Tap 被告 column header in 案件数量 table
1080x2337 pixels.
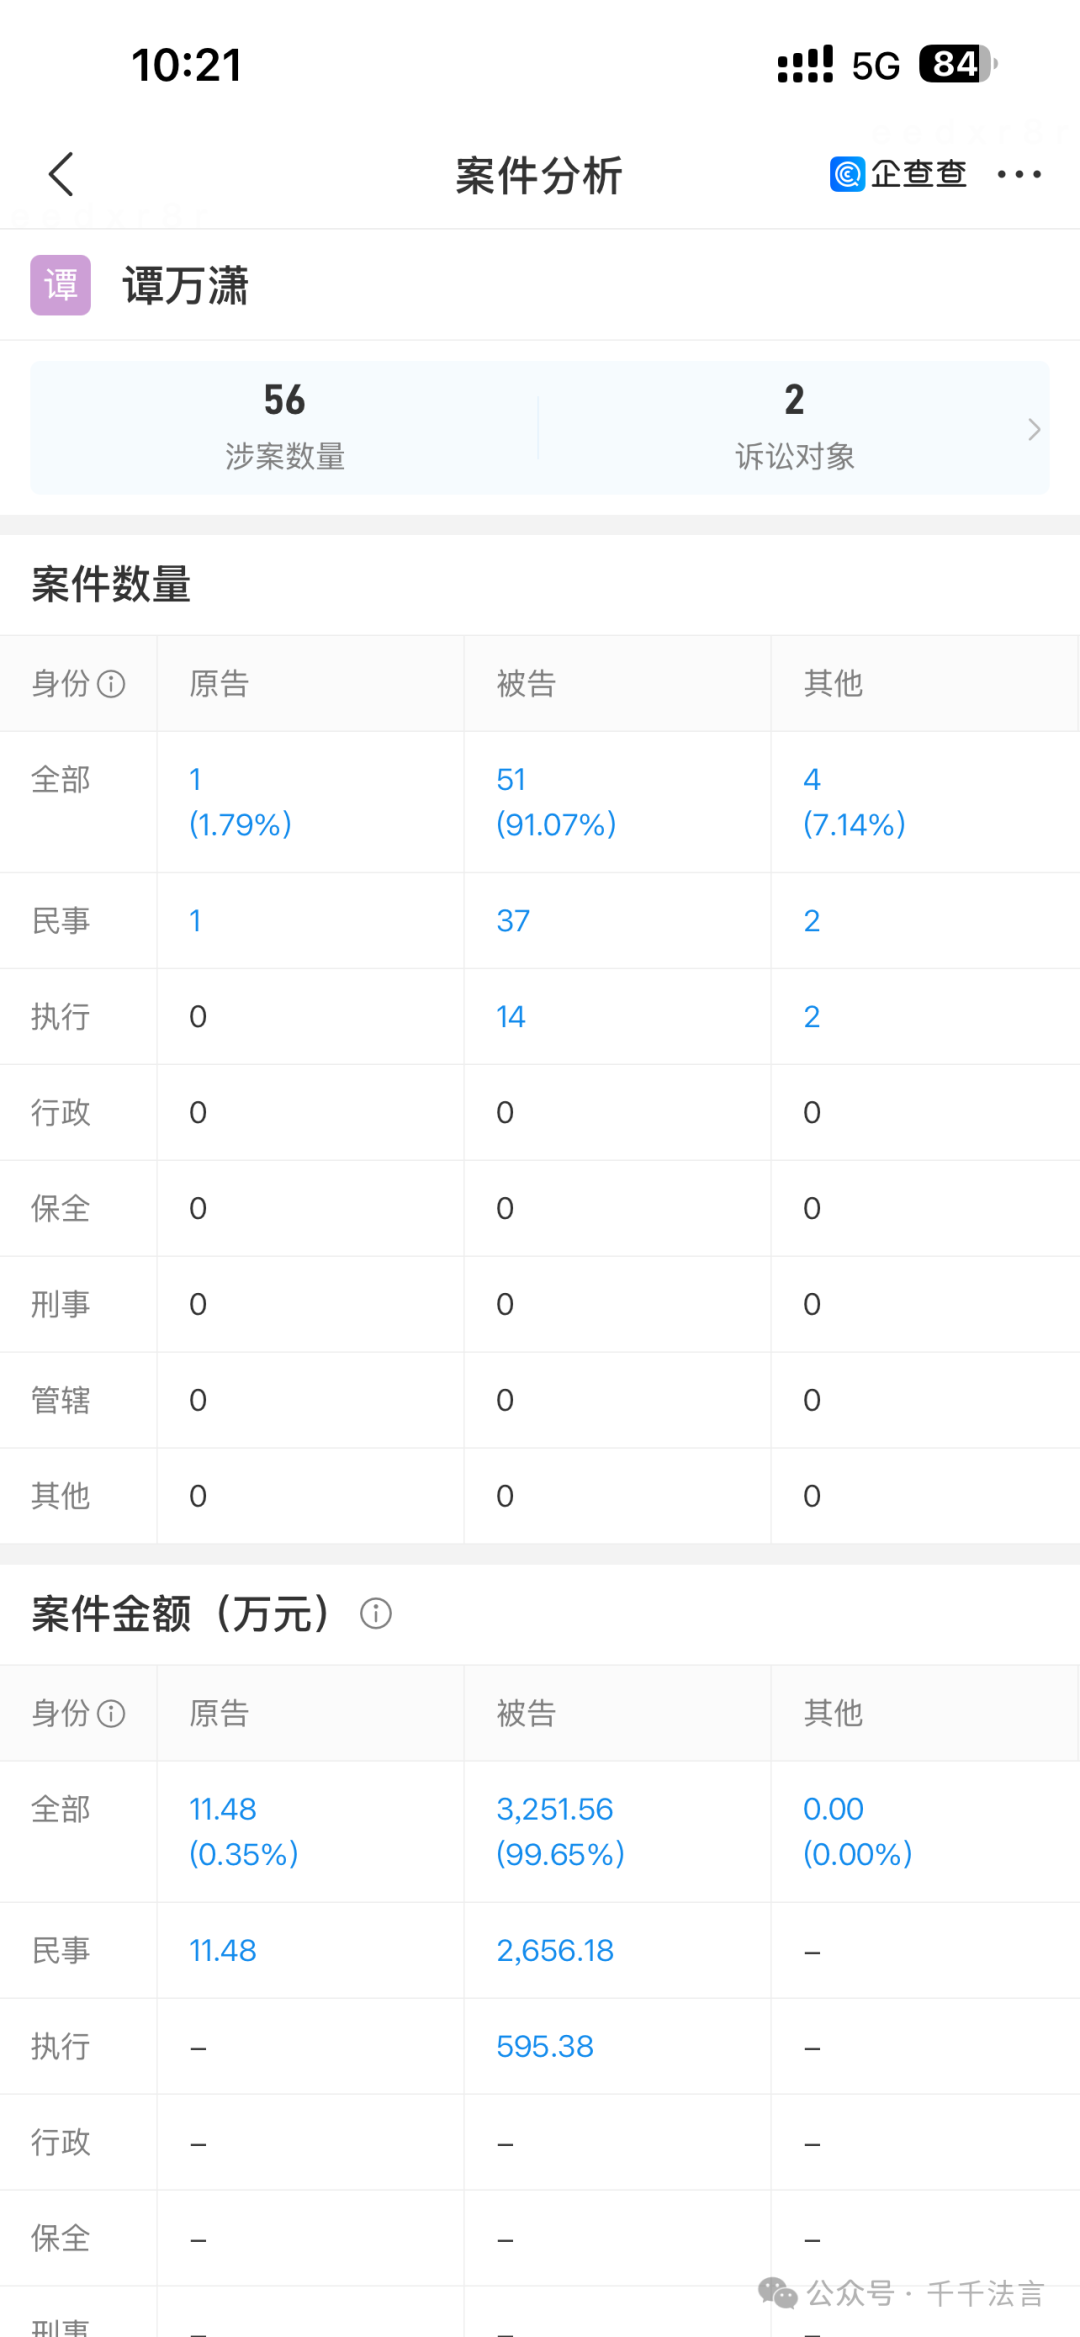pyautogui.click(x=526, y=684)
